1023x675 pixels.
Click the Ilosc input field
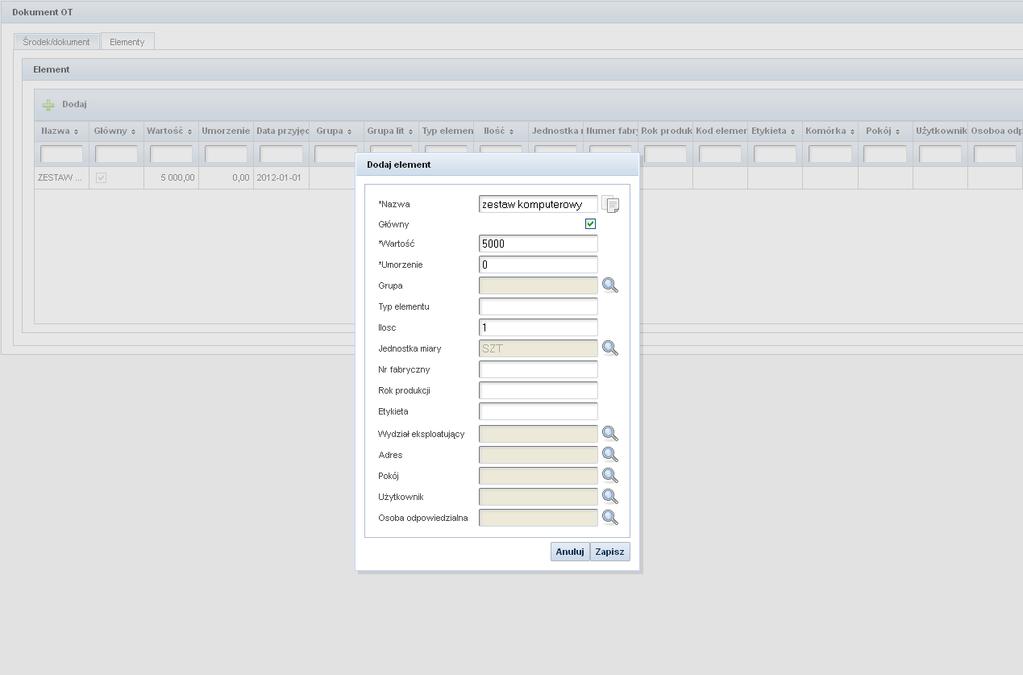538,327
